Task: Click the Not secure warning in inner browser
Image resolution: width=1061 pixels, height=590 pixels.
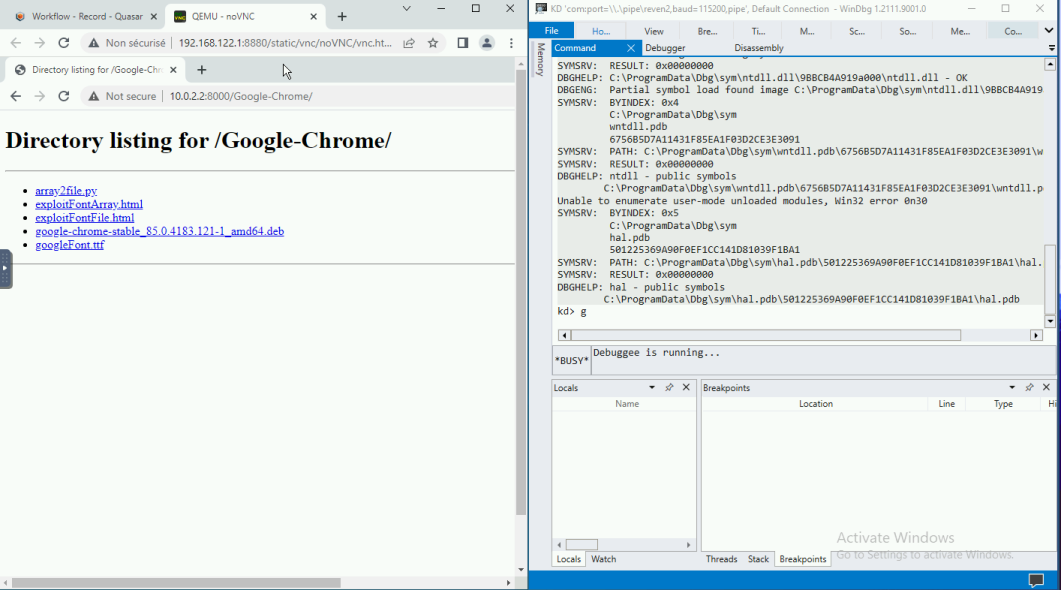Action: (122, 96)
